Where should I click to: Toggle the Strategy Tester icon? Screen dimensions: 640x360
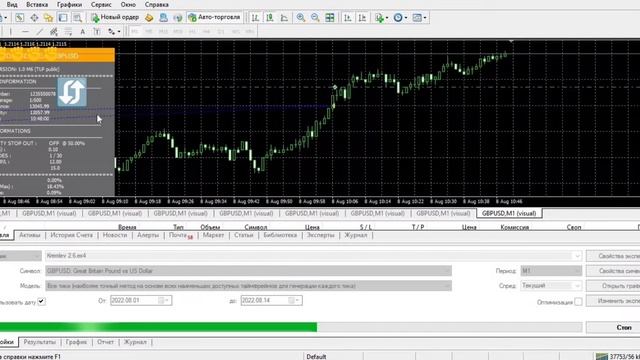click(x=77, y=18)
